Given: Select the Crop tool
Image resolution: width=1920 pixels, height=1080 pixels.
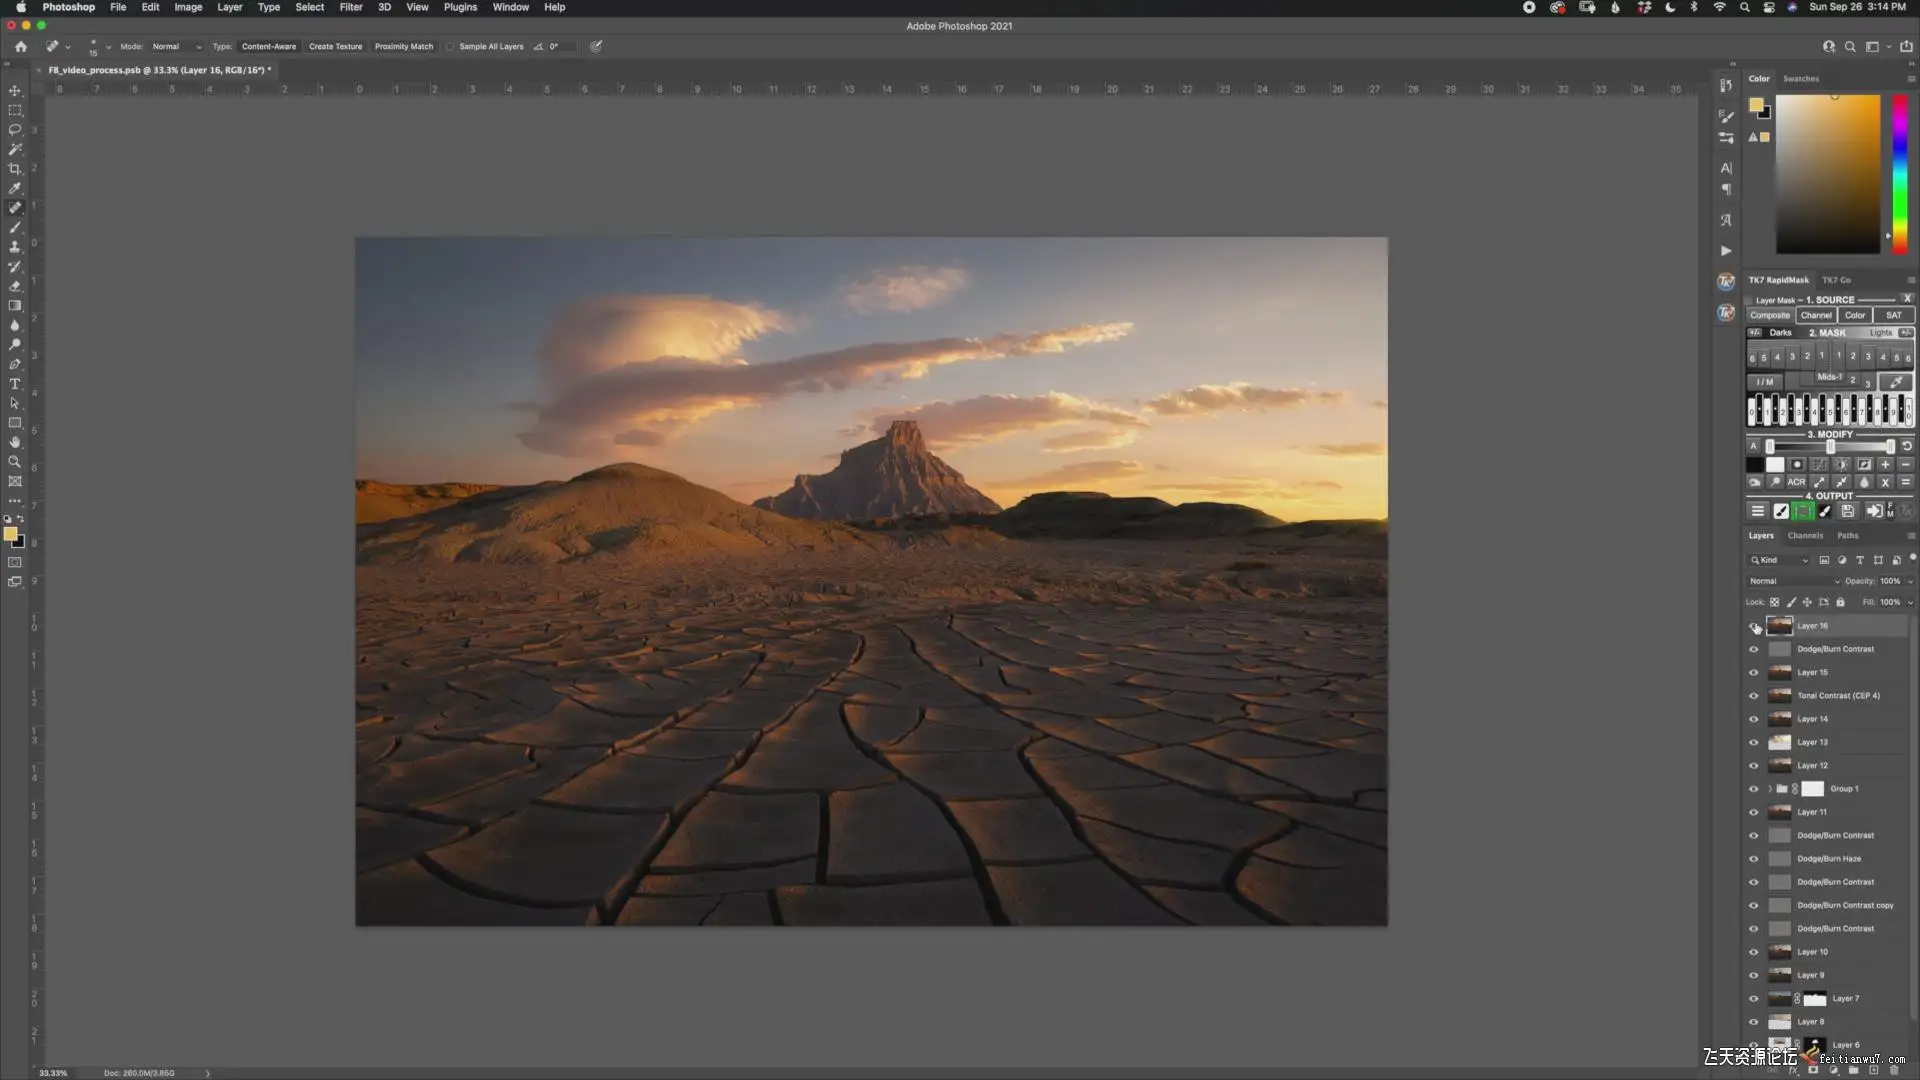Looking at the screenshot, I should tap(15, 169).
